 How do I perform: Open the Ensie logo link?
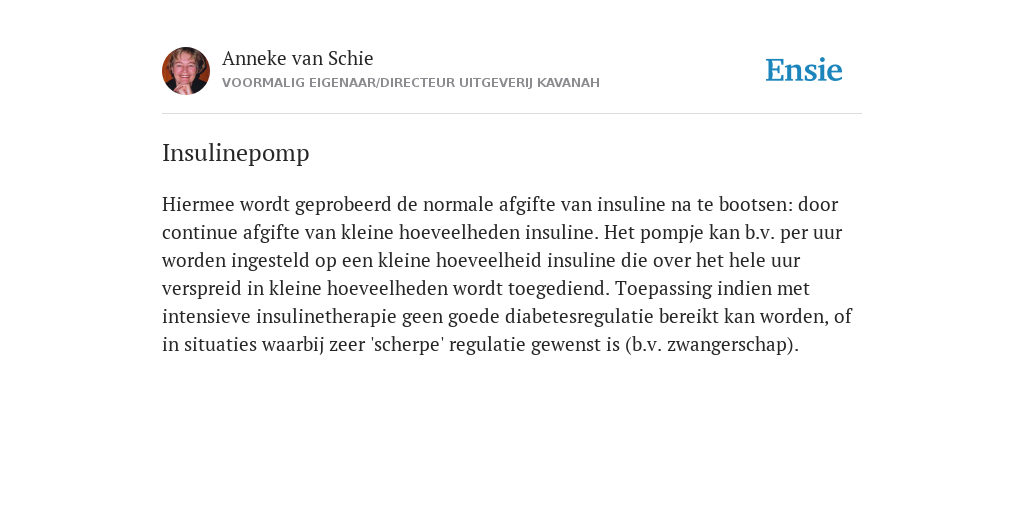pyautogui.click(x=804, y=70)
